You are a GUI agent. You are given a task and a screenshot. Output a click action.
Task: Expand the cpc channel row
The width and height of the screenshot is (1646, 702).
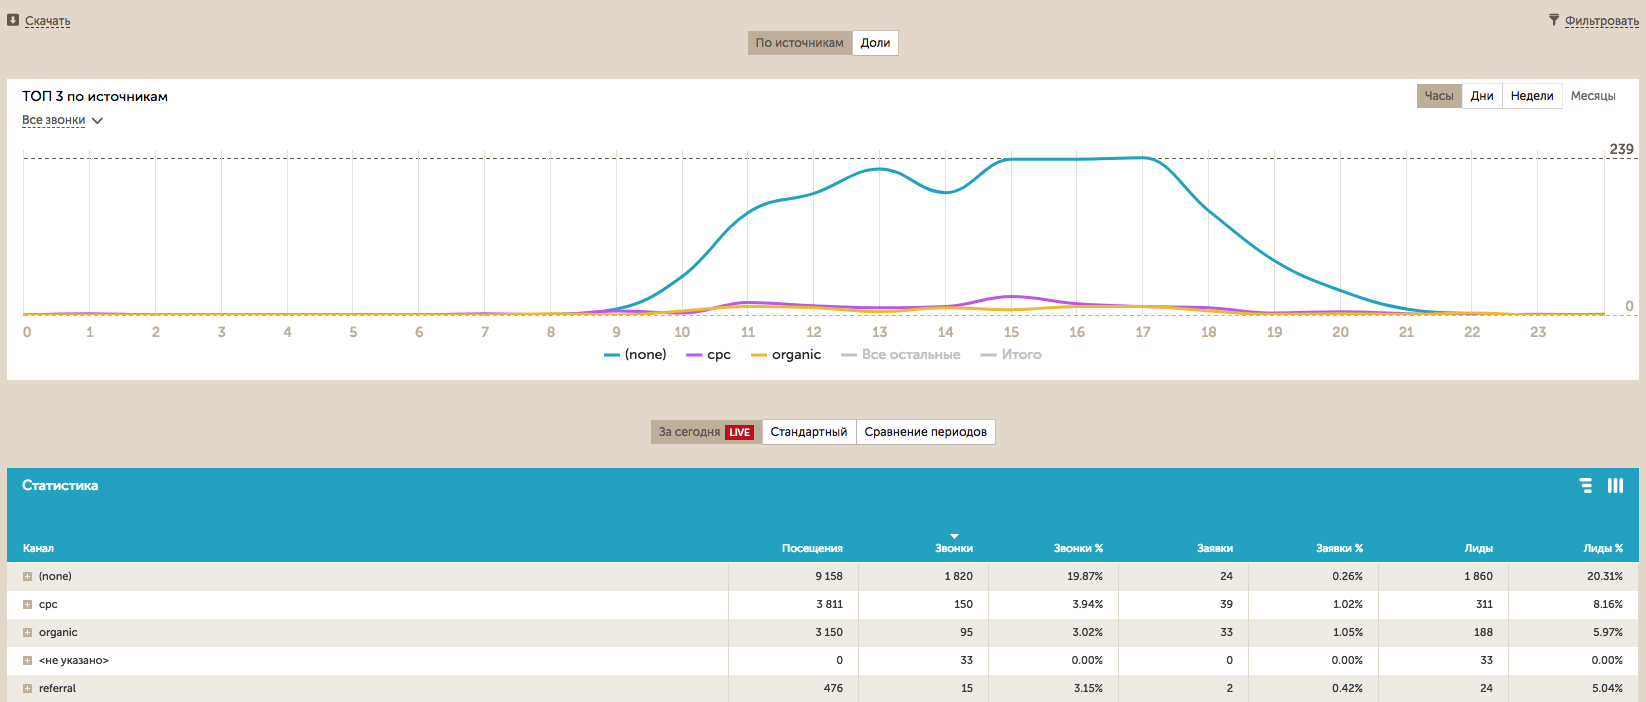click(x=28, y=605)
